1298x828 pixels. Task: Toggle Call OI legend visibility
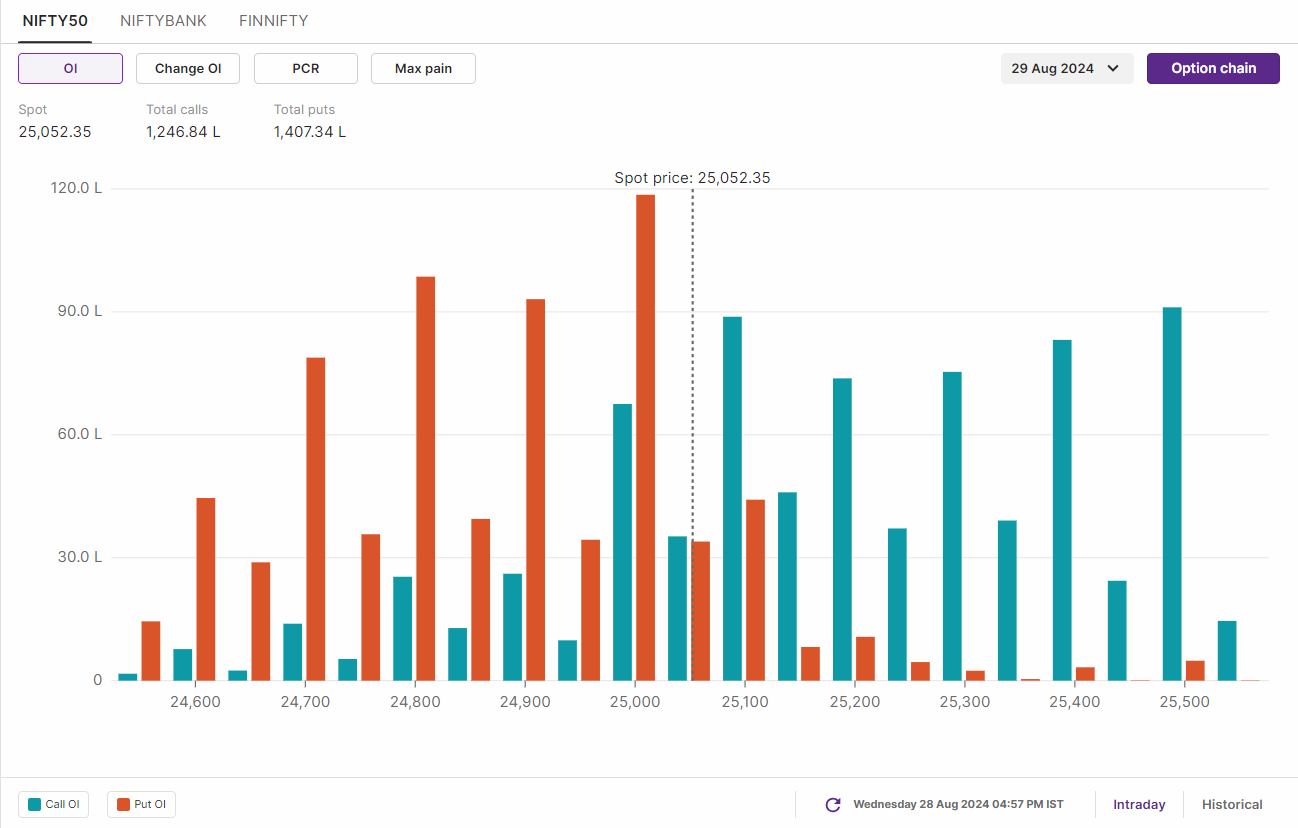[54, 805]
